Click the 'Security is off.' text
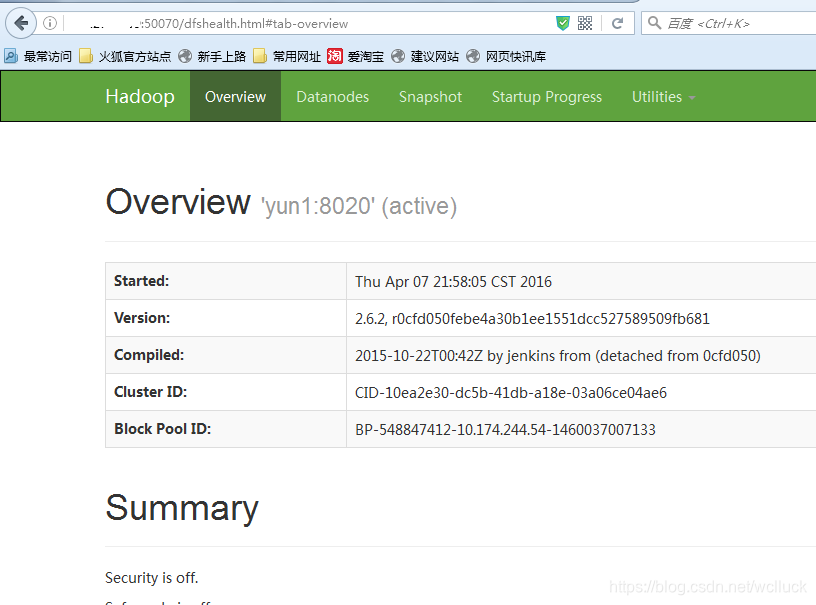The height and width of the screenshot is (605, 816). point(151,577)
